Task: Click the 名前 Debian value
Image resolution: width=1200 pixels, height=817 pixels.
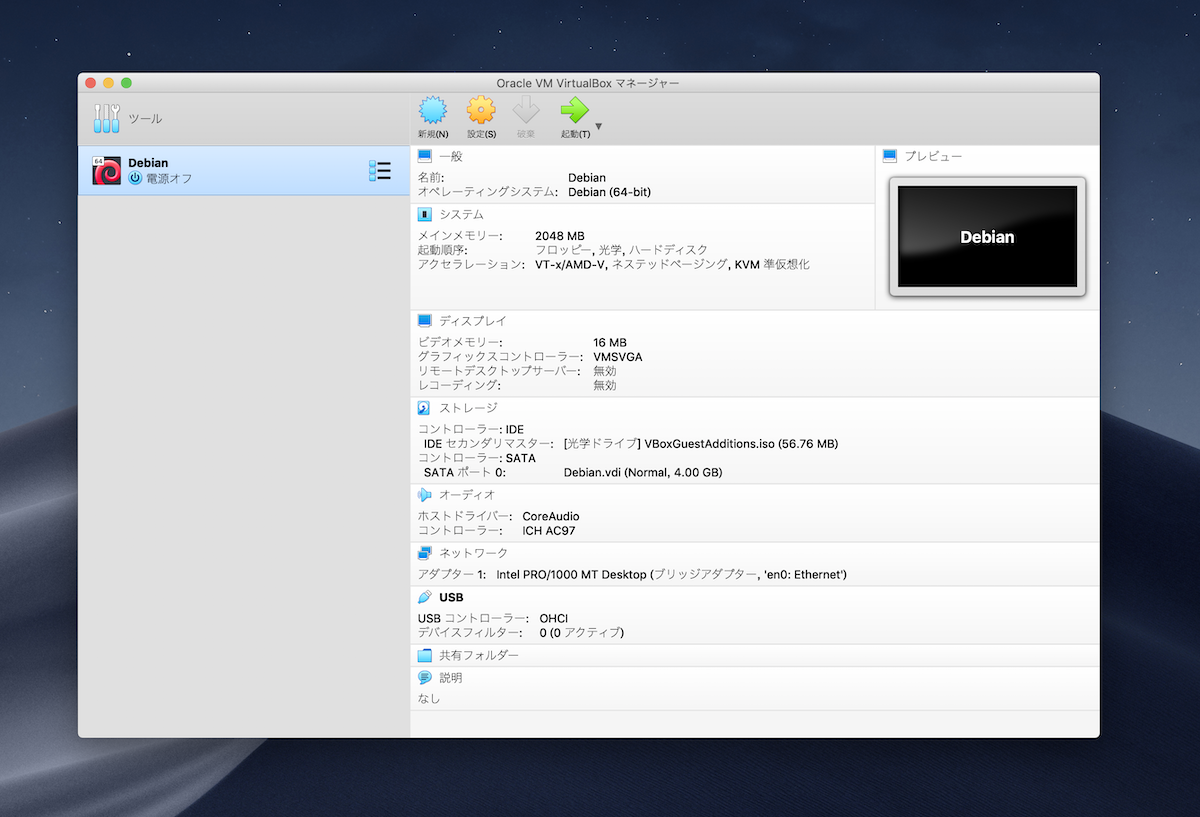Action: click(x=587, y=178)
